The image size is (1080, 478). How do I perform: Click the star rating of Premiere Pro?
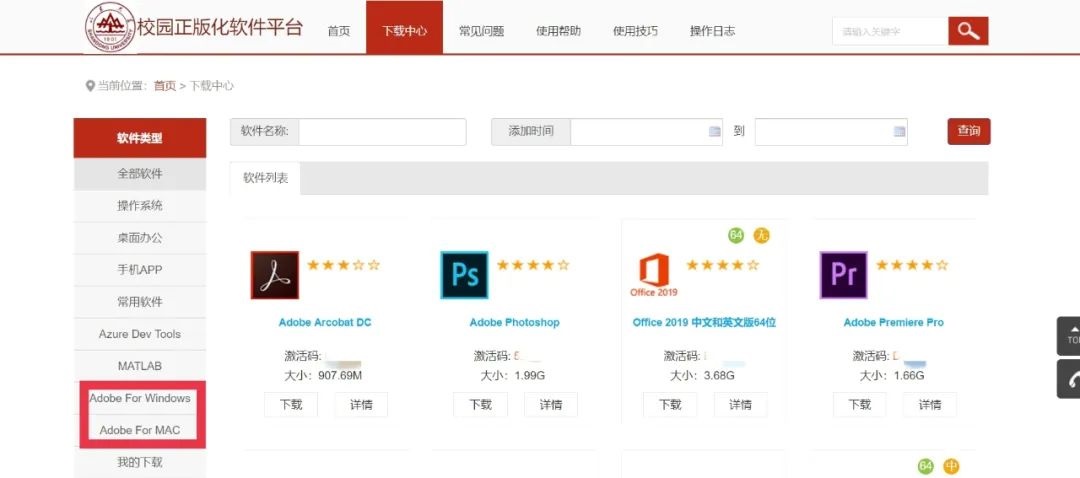[x=912, y=264]
